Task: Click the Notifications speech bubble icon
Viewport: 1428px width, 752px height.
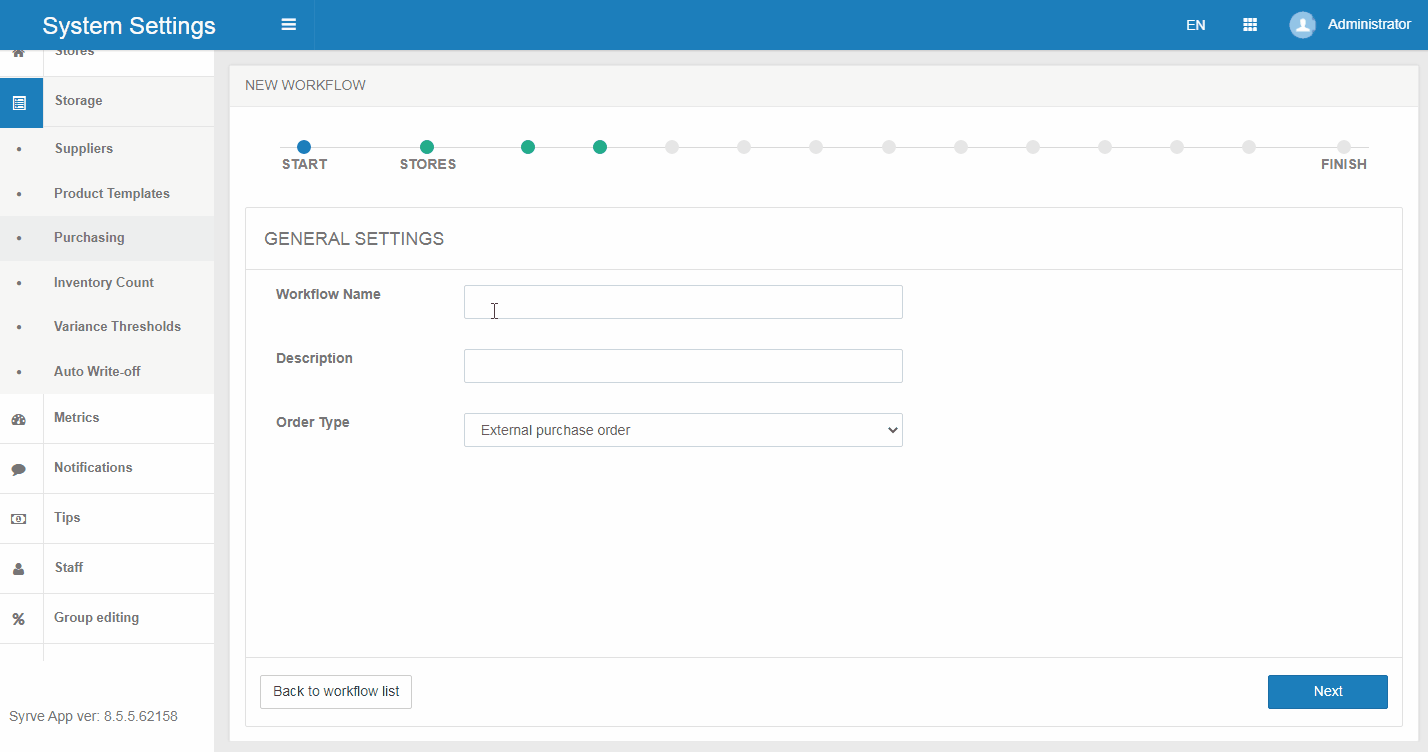Action: 18,469
